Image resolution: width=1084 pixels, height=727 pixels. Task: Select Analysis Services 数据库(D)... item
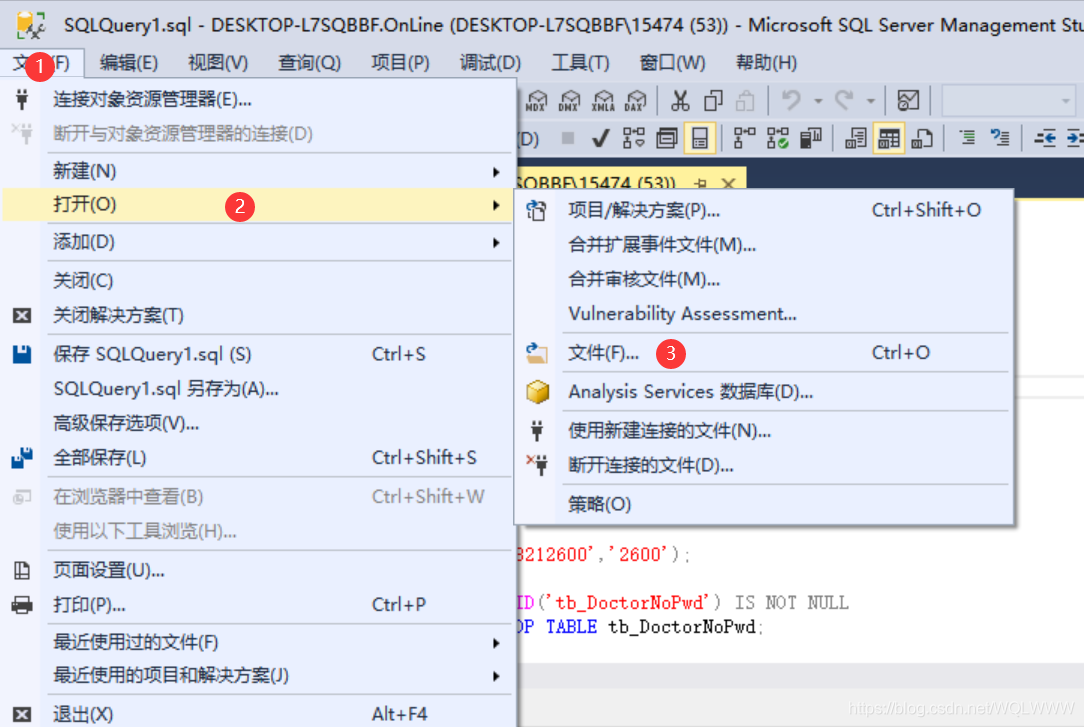pyautogui.click(x=765, y=392)
